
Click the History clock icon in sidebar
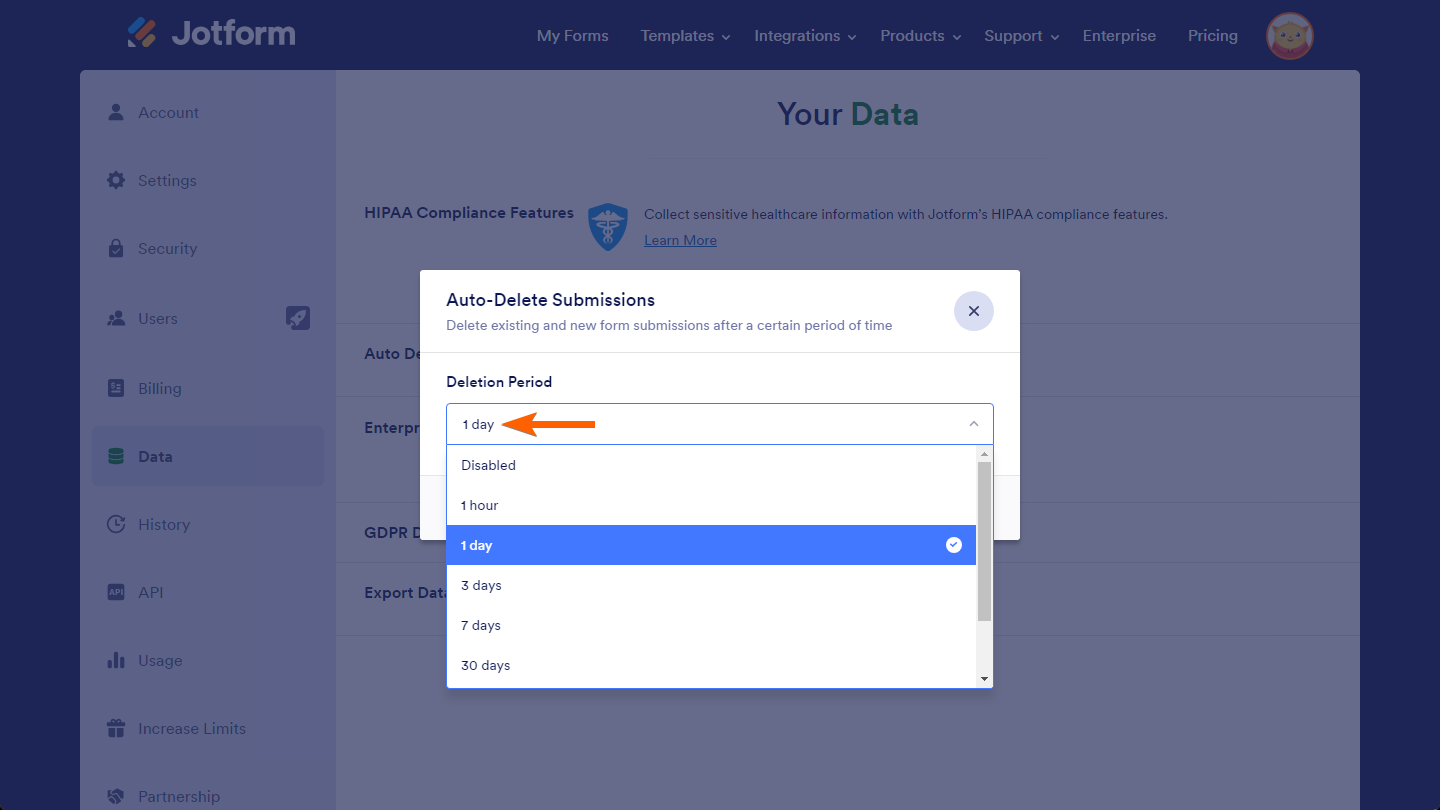(x=116, y=524)
